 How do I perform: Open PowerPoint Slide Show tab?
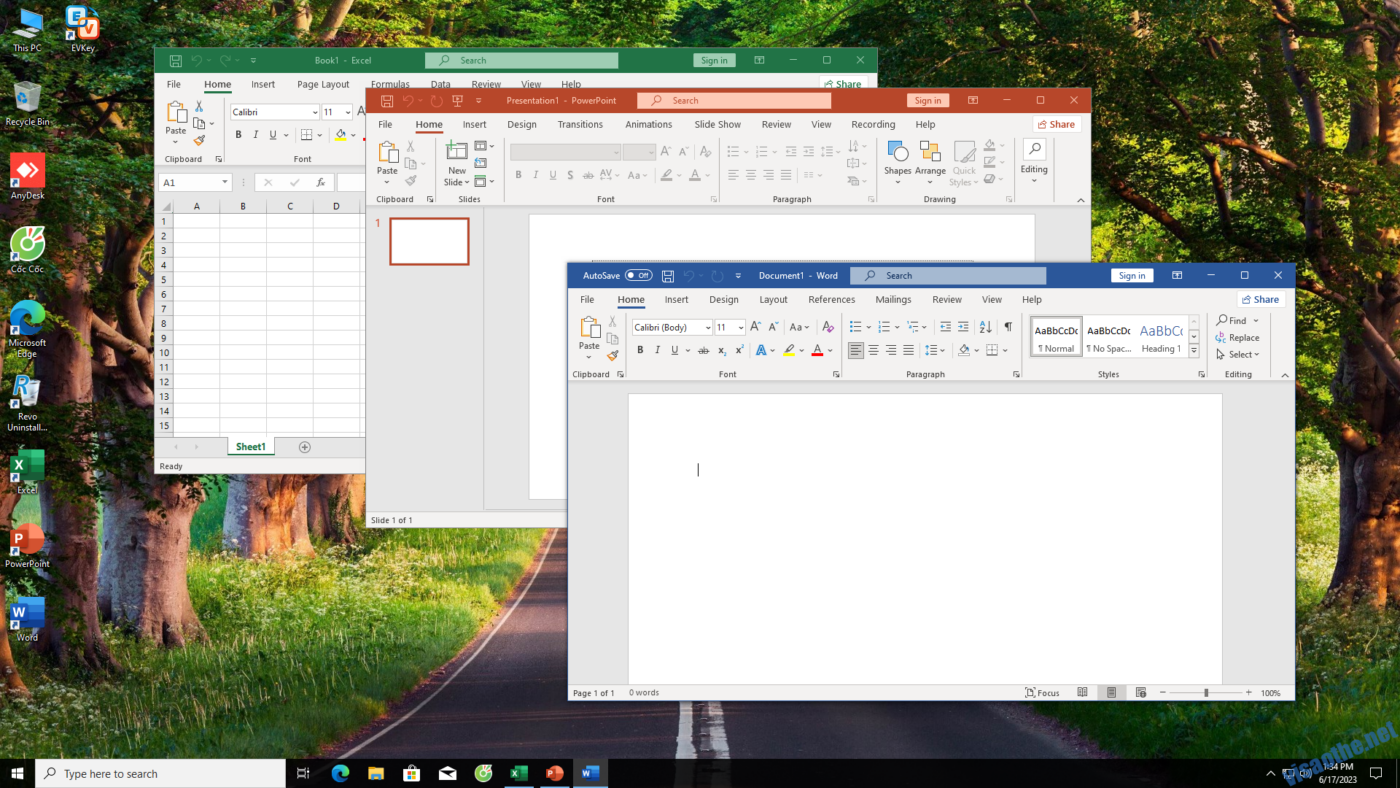[718, 125]
